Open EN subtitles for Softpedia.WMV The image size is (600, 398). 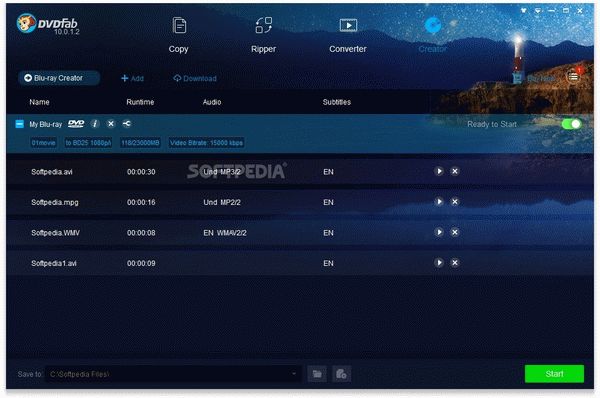[328, 233]
